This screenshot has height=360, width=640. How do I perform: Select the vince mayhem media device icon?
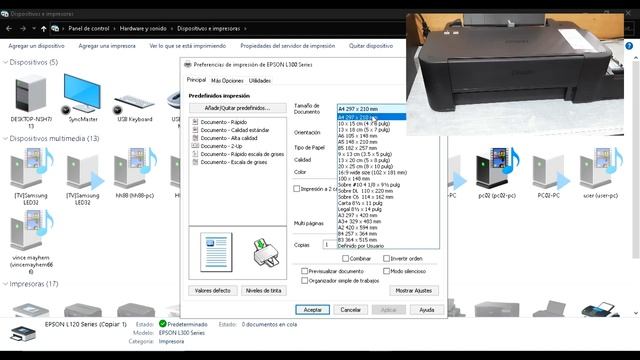click(x=32, y=230)
